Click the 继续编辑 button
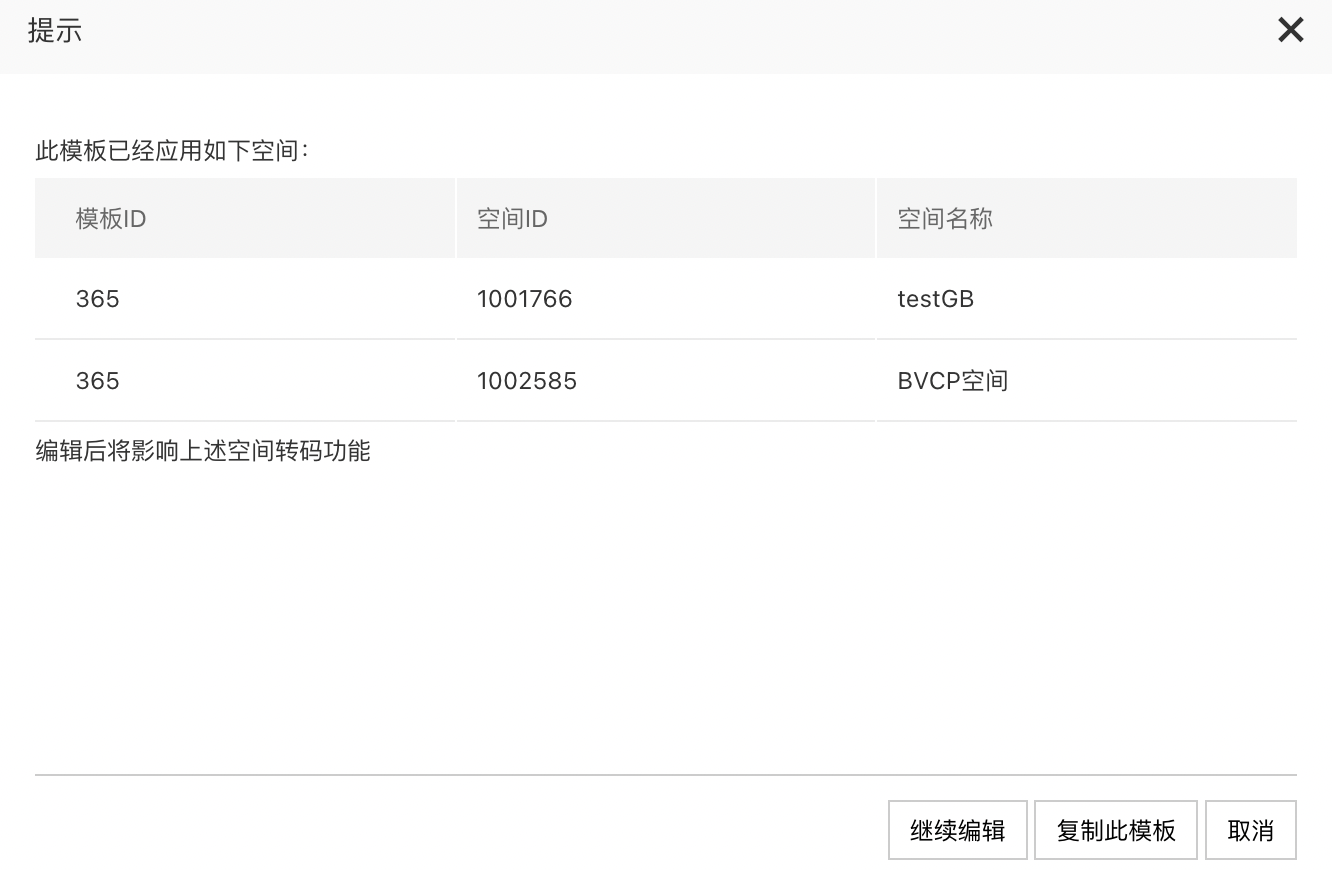 pyautogui.click(x=958, y=830)
